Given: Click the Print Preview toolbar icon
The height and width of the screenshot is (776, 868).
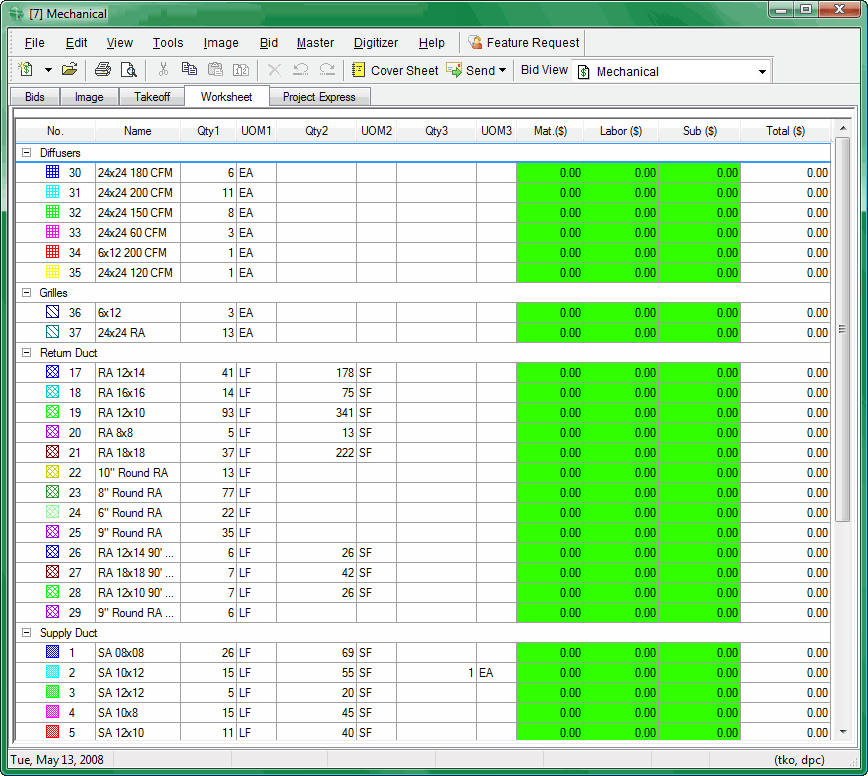Looking at the screenshot, I should (x=128, y=70).
